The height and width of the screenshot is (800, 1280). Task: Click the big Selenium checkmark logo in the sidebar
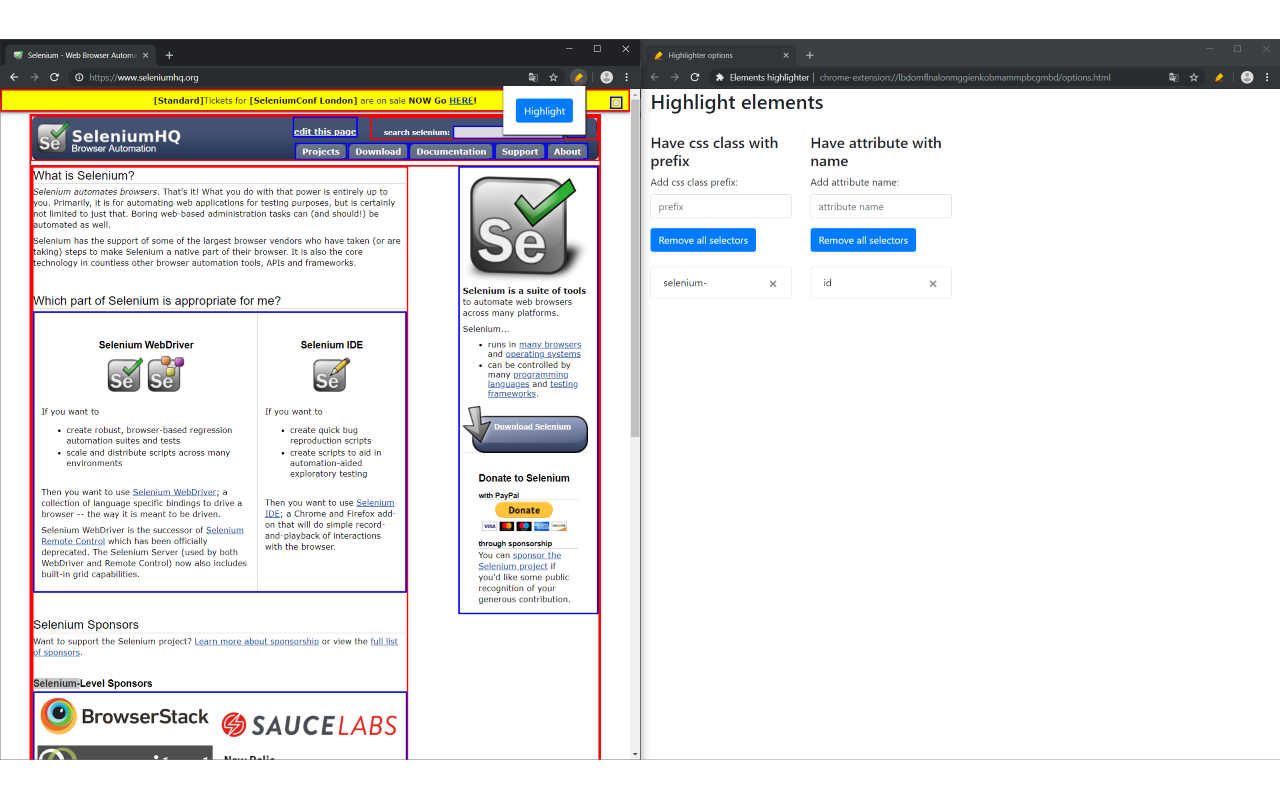[x=524, y=227]
